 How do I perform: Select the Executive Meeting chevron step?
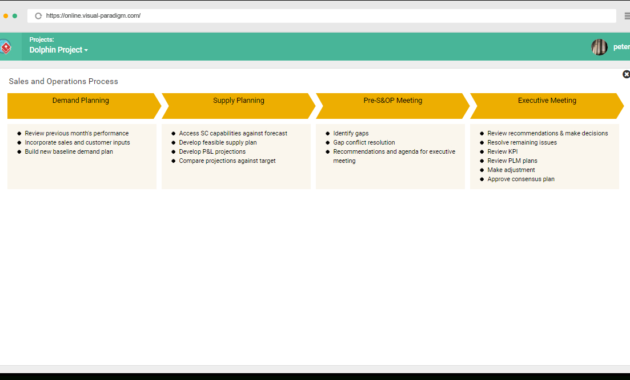[x=547, y=106]
